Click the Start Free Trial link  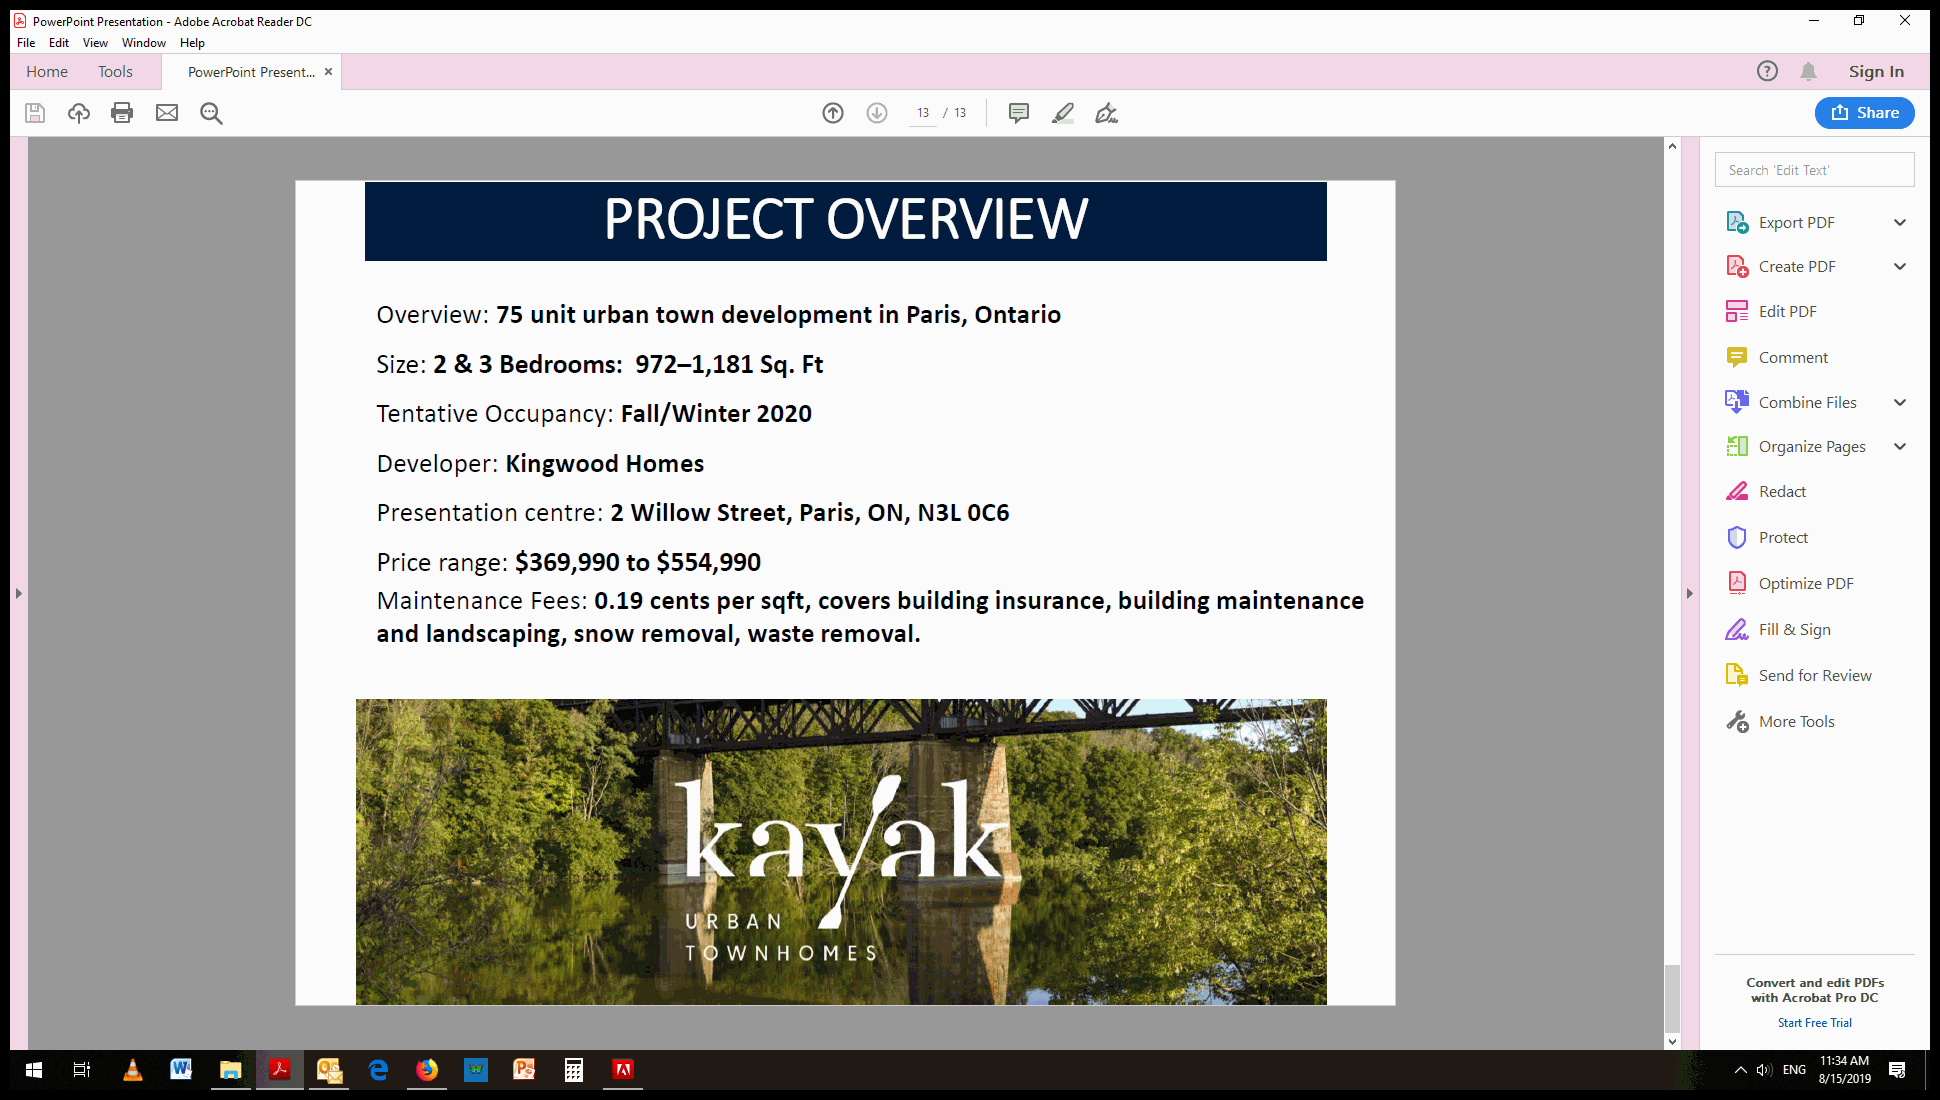point(1814,1023)
